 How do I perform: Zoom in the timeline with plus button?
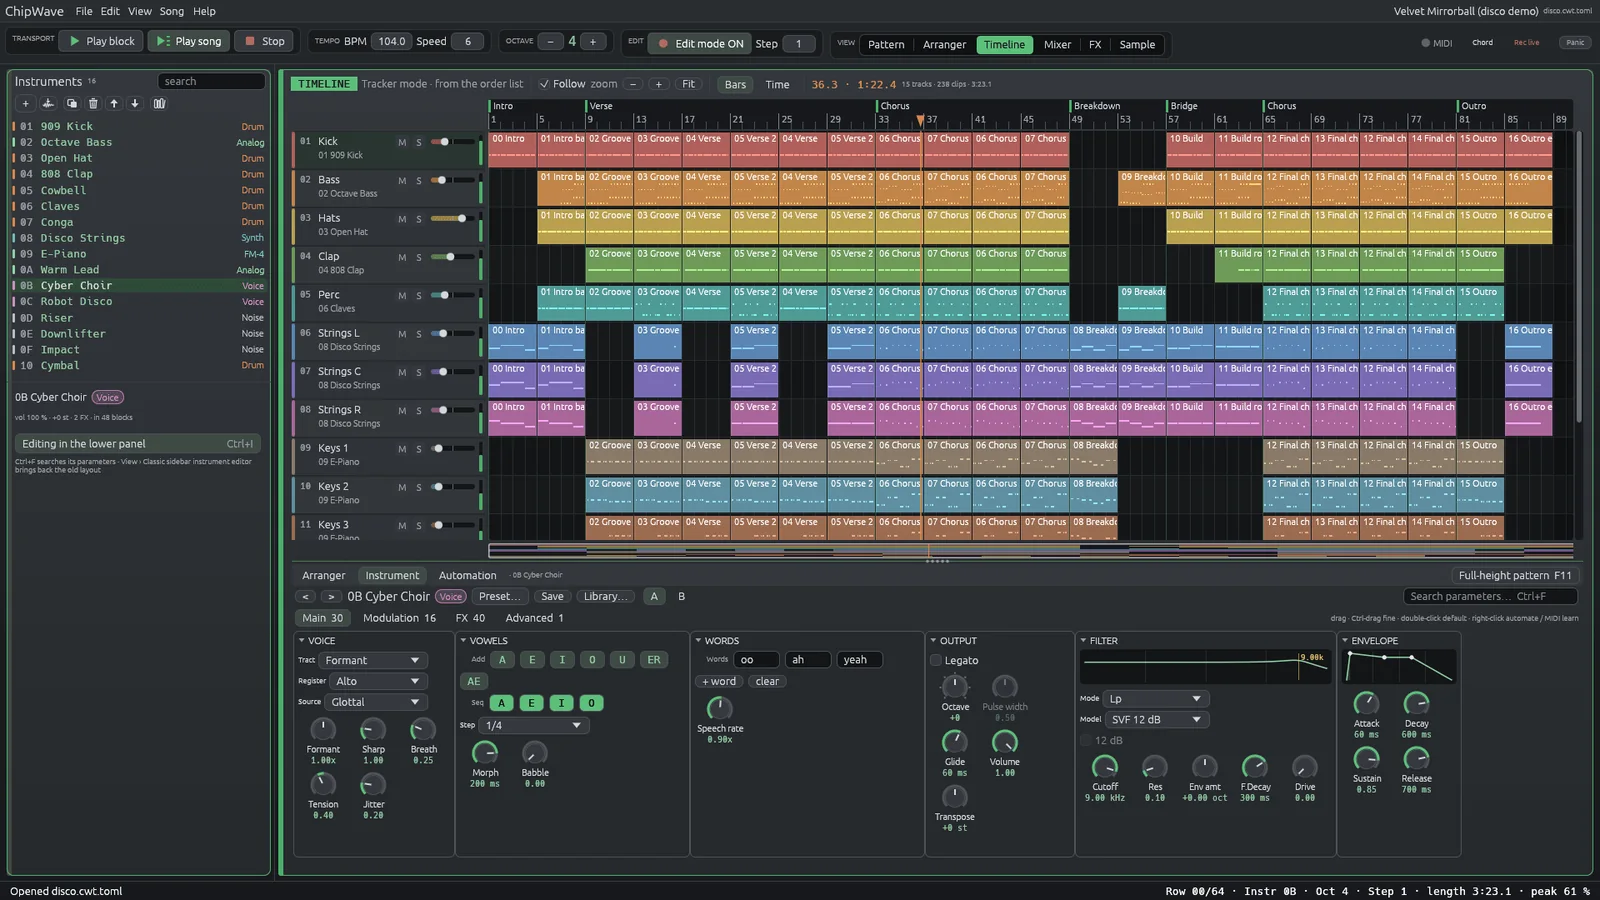[658, 84]
